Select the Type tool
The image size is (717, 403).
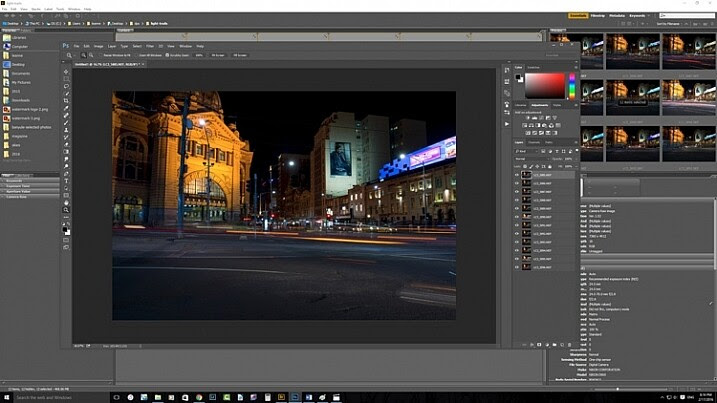click(66, 181)
